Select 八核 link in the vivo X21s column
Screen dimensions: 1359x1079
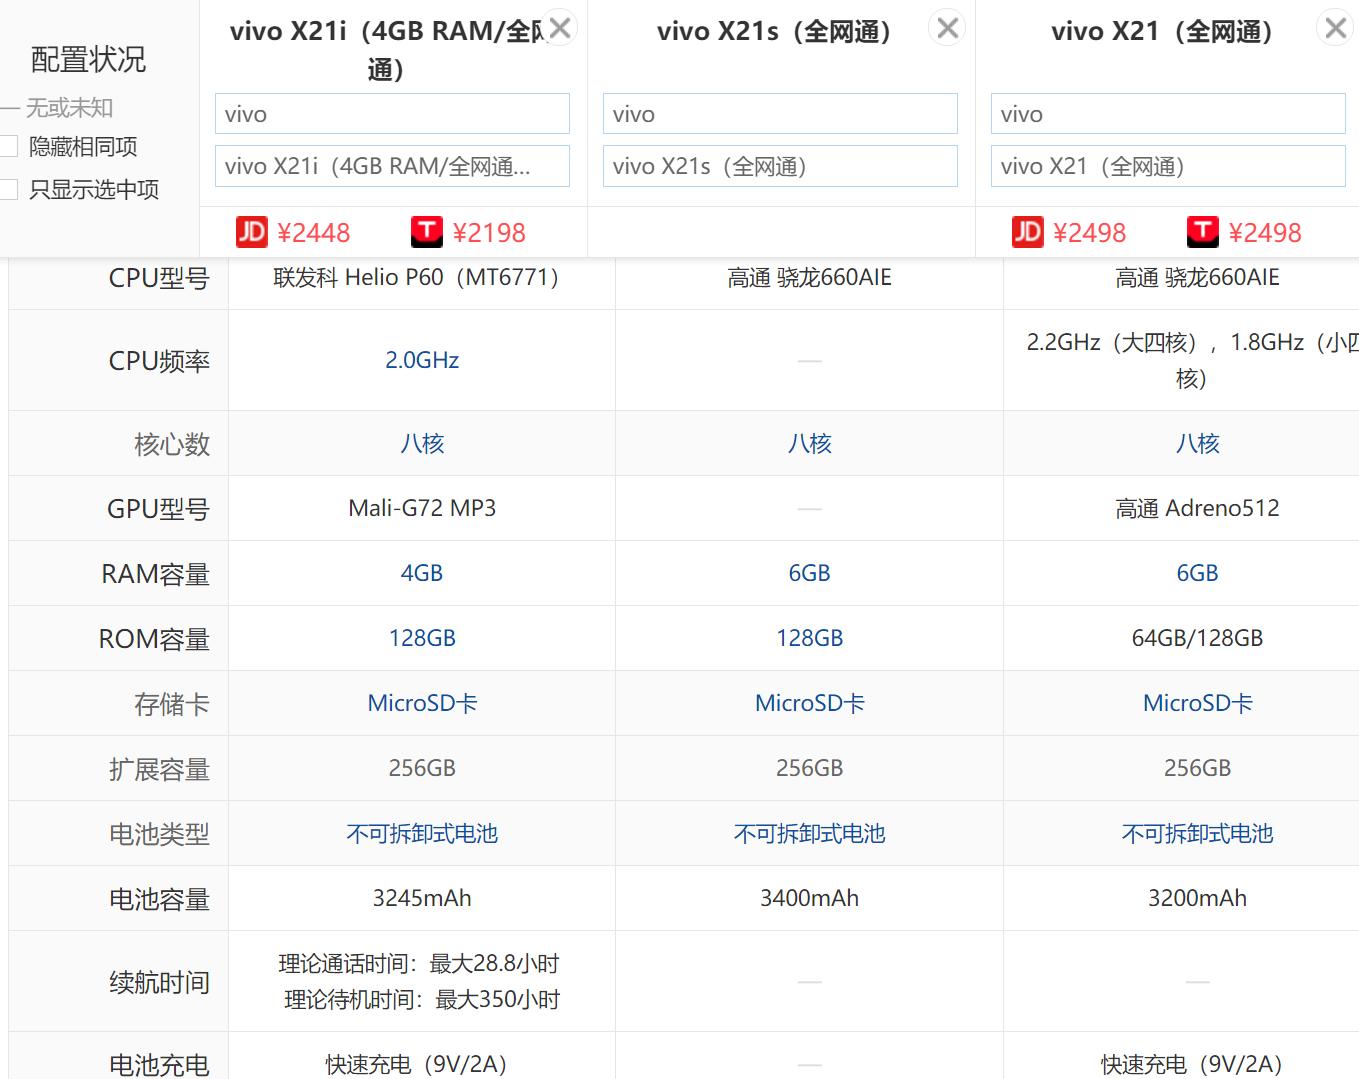click(809, 443)
